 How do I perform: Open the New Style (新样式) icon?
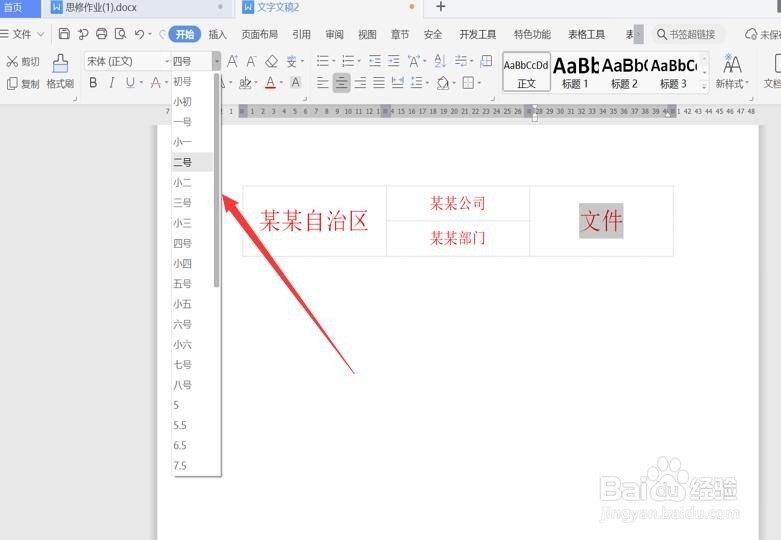(732, 72)
